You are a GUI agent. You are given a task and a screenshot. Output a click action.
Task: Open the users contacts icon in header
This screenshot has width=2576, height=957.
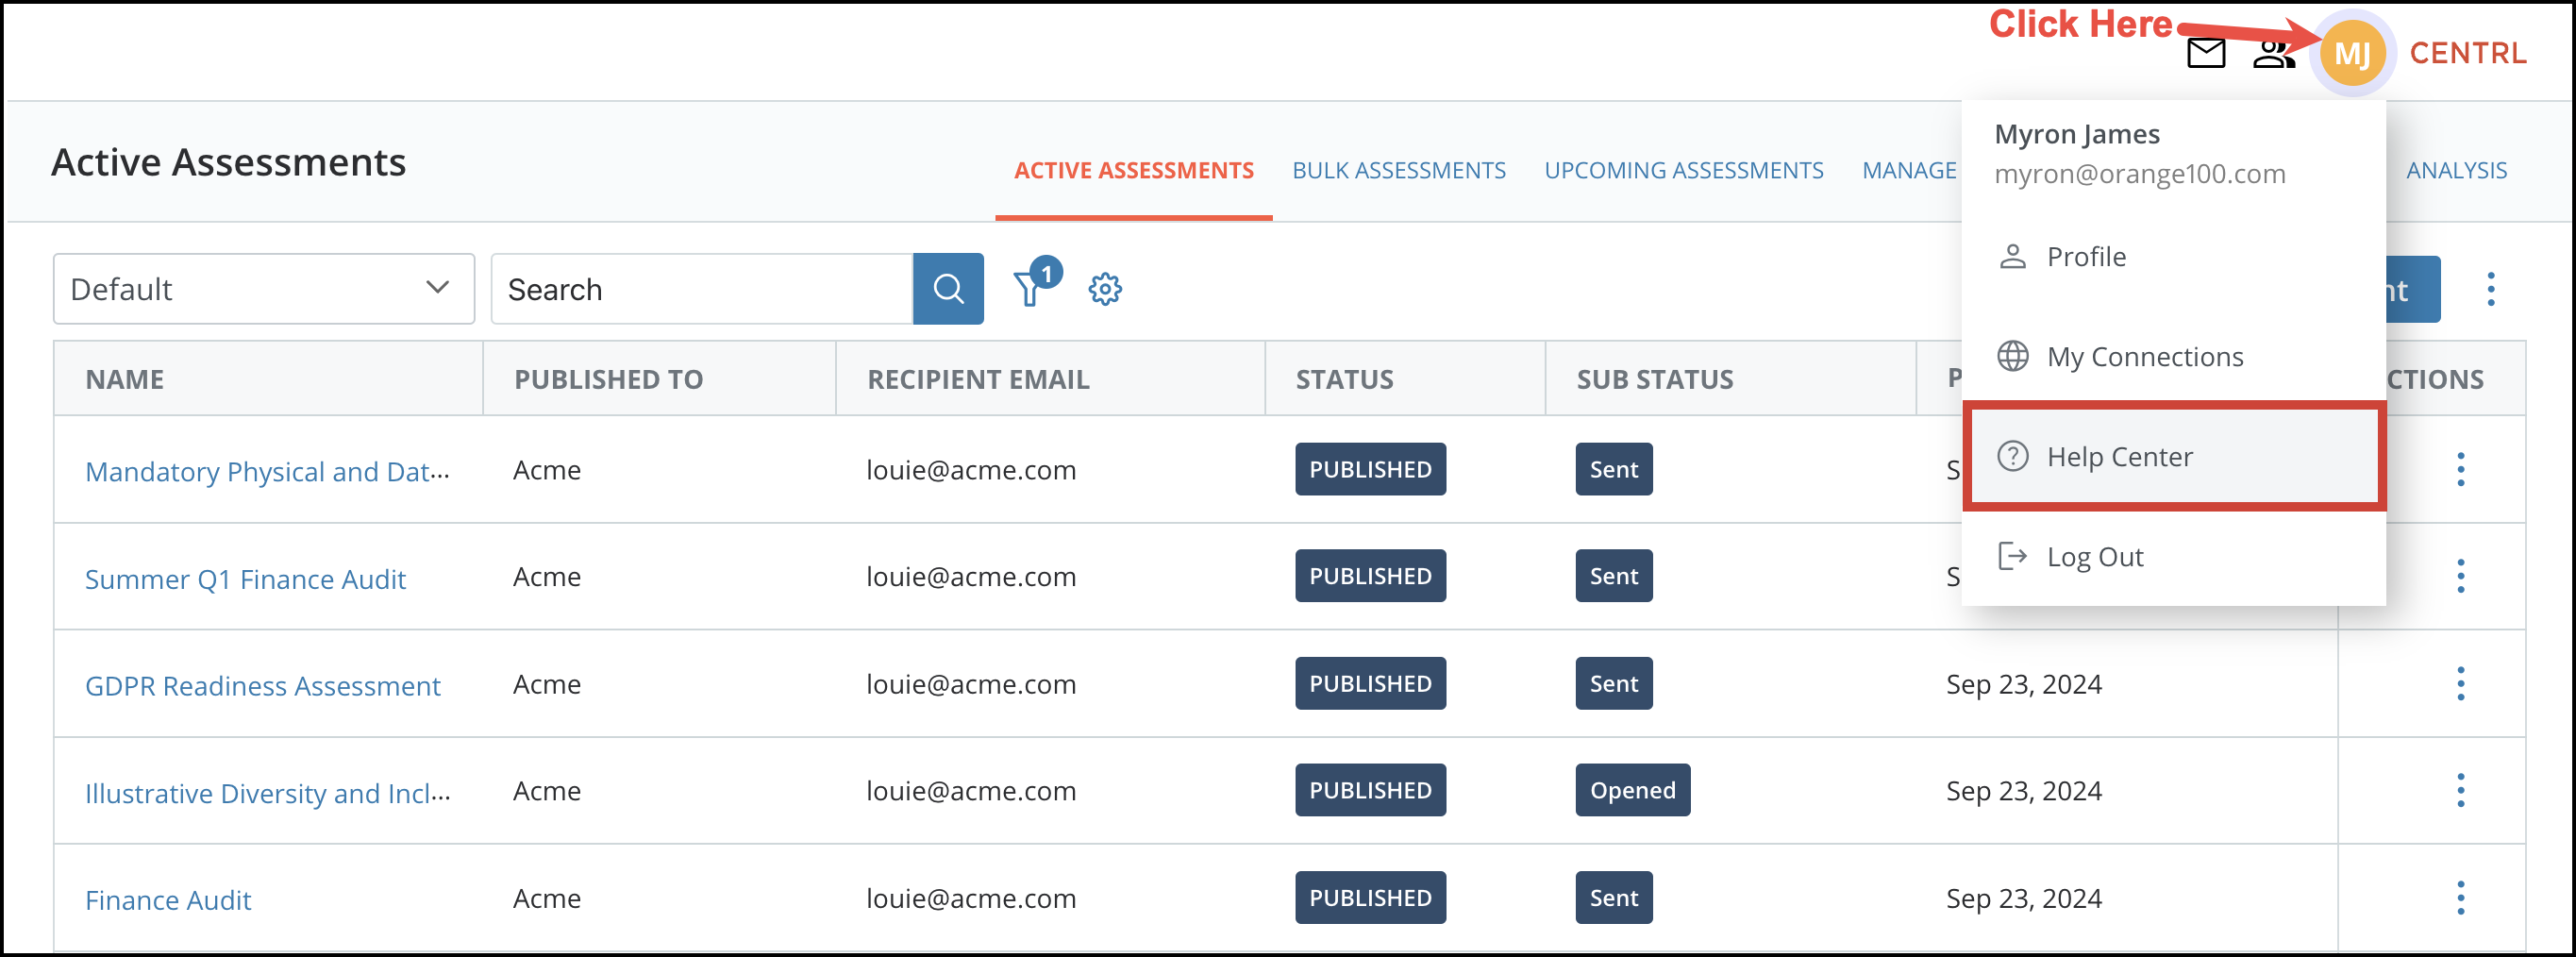pyautogui.click(x=2272, y=53)
